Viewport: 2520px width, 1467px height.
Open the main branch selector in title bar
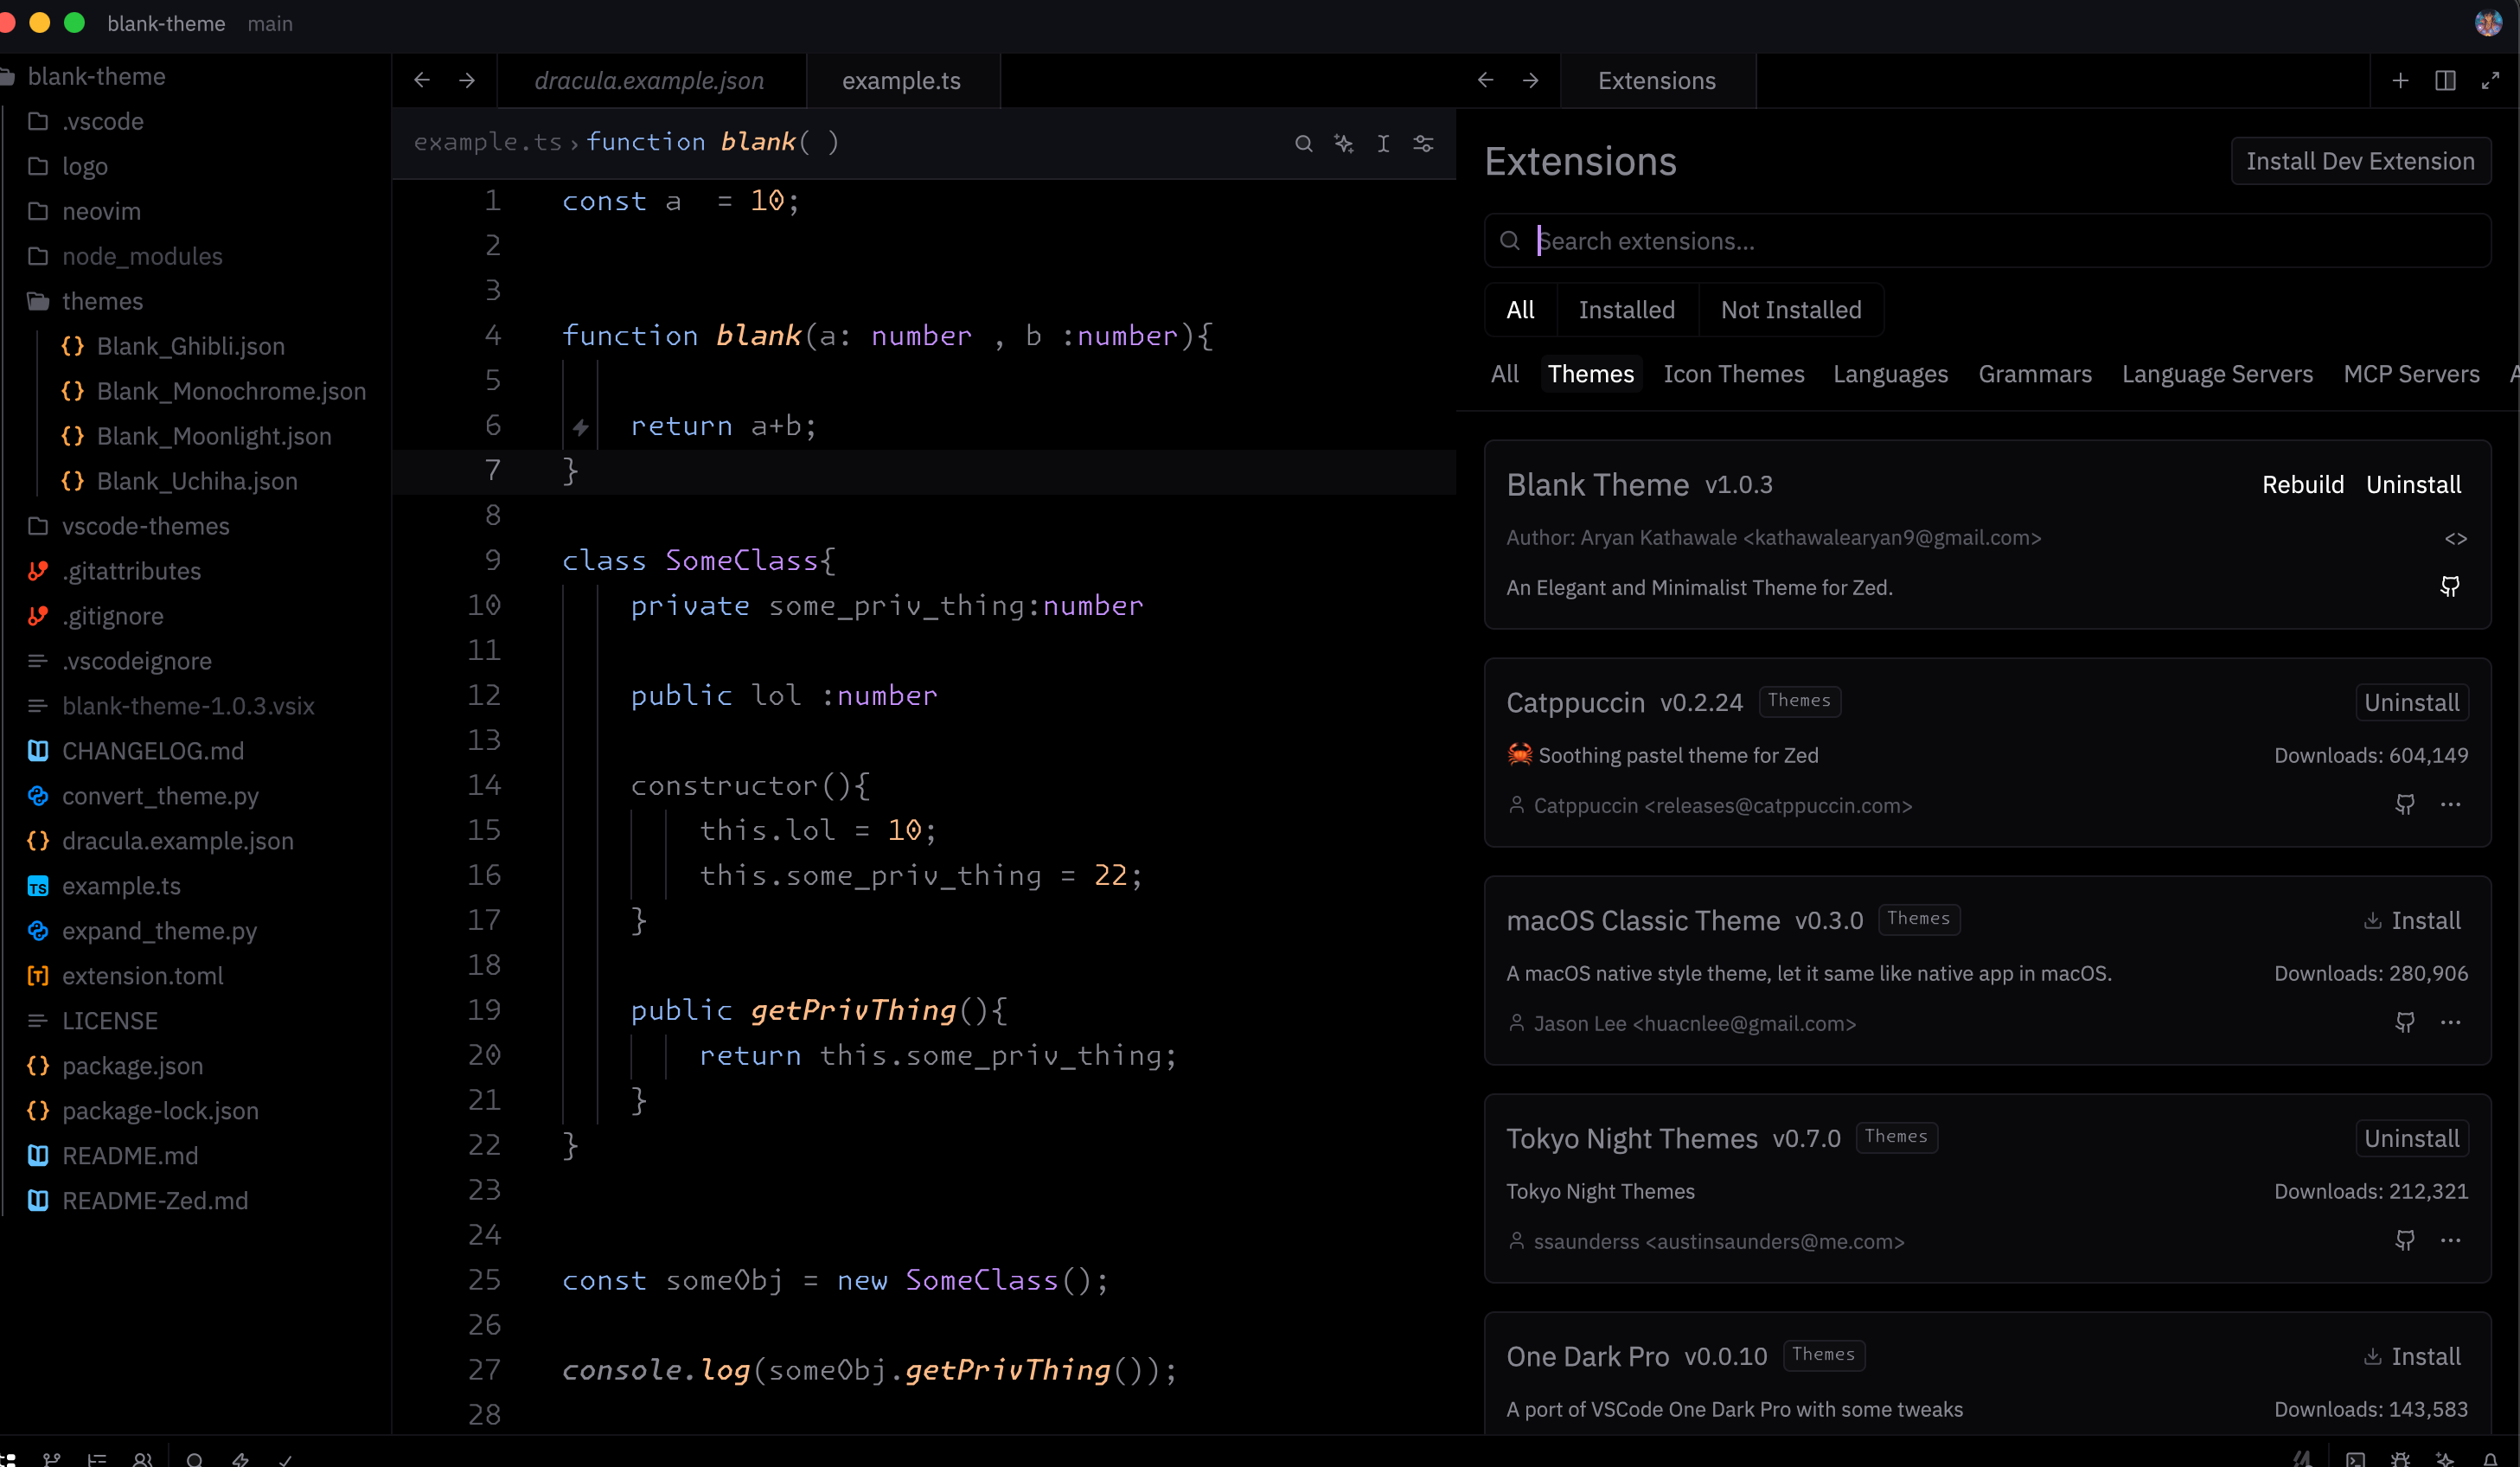click(x=270, y=23)
